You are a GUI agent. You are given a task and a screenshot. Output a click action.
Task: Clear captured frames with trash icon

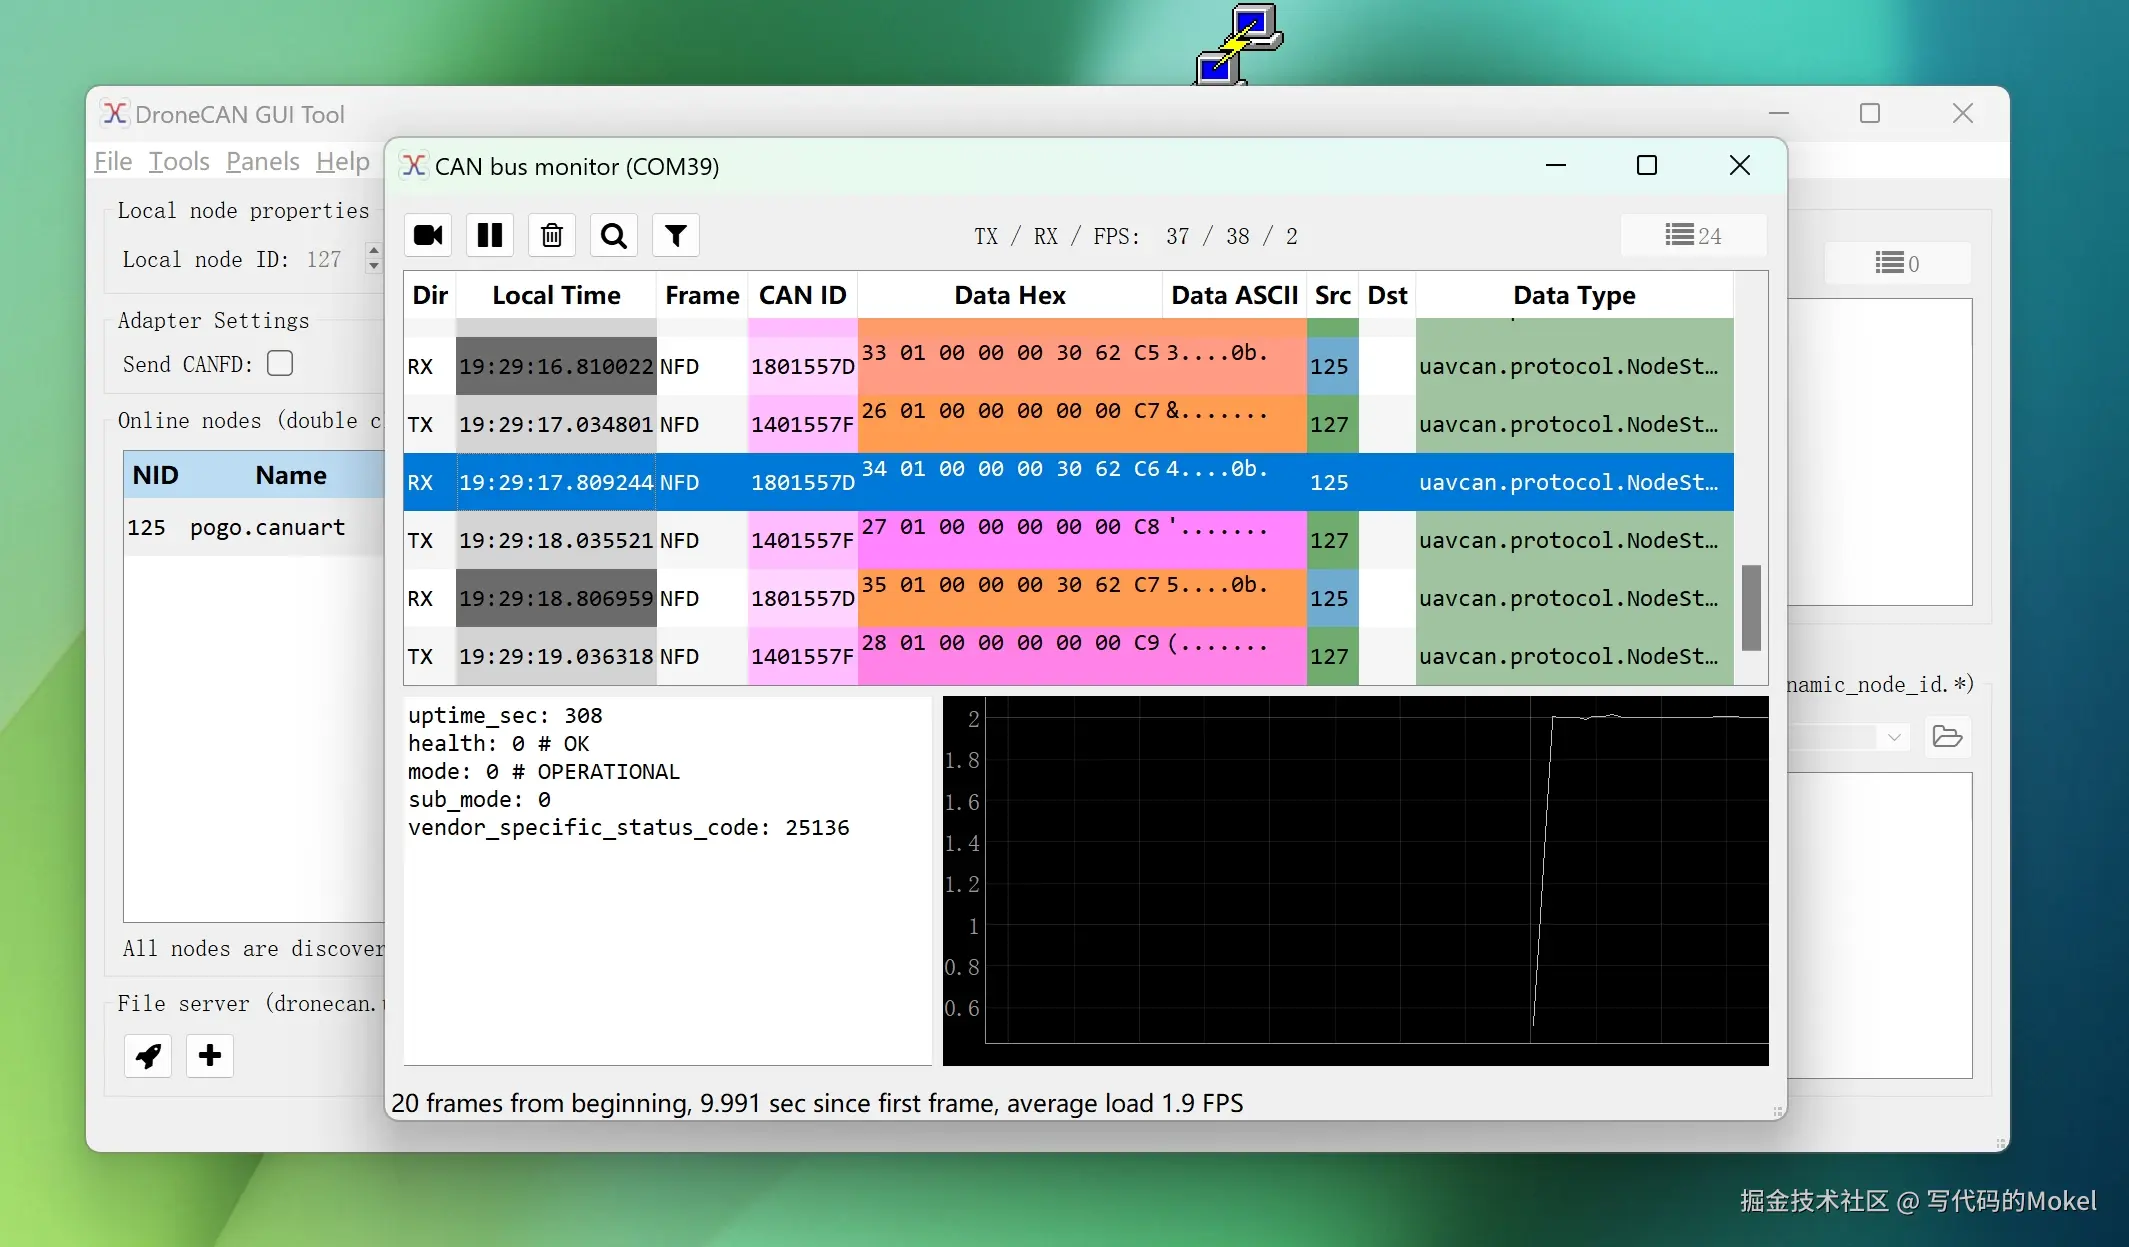[x=552, y=236]
